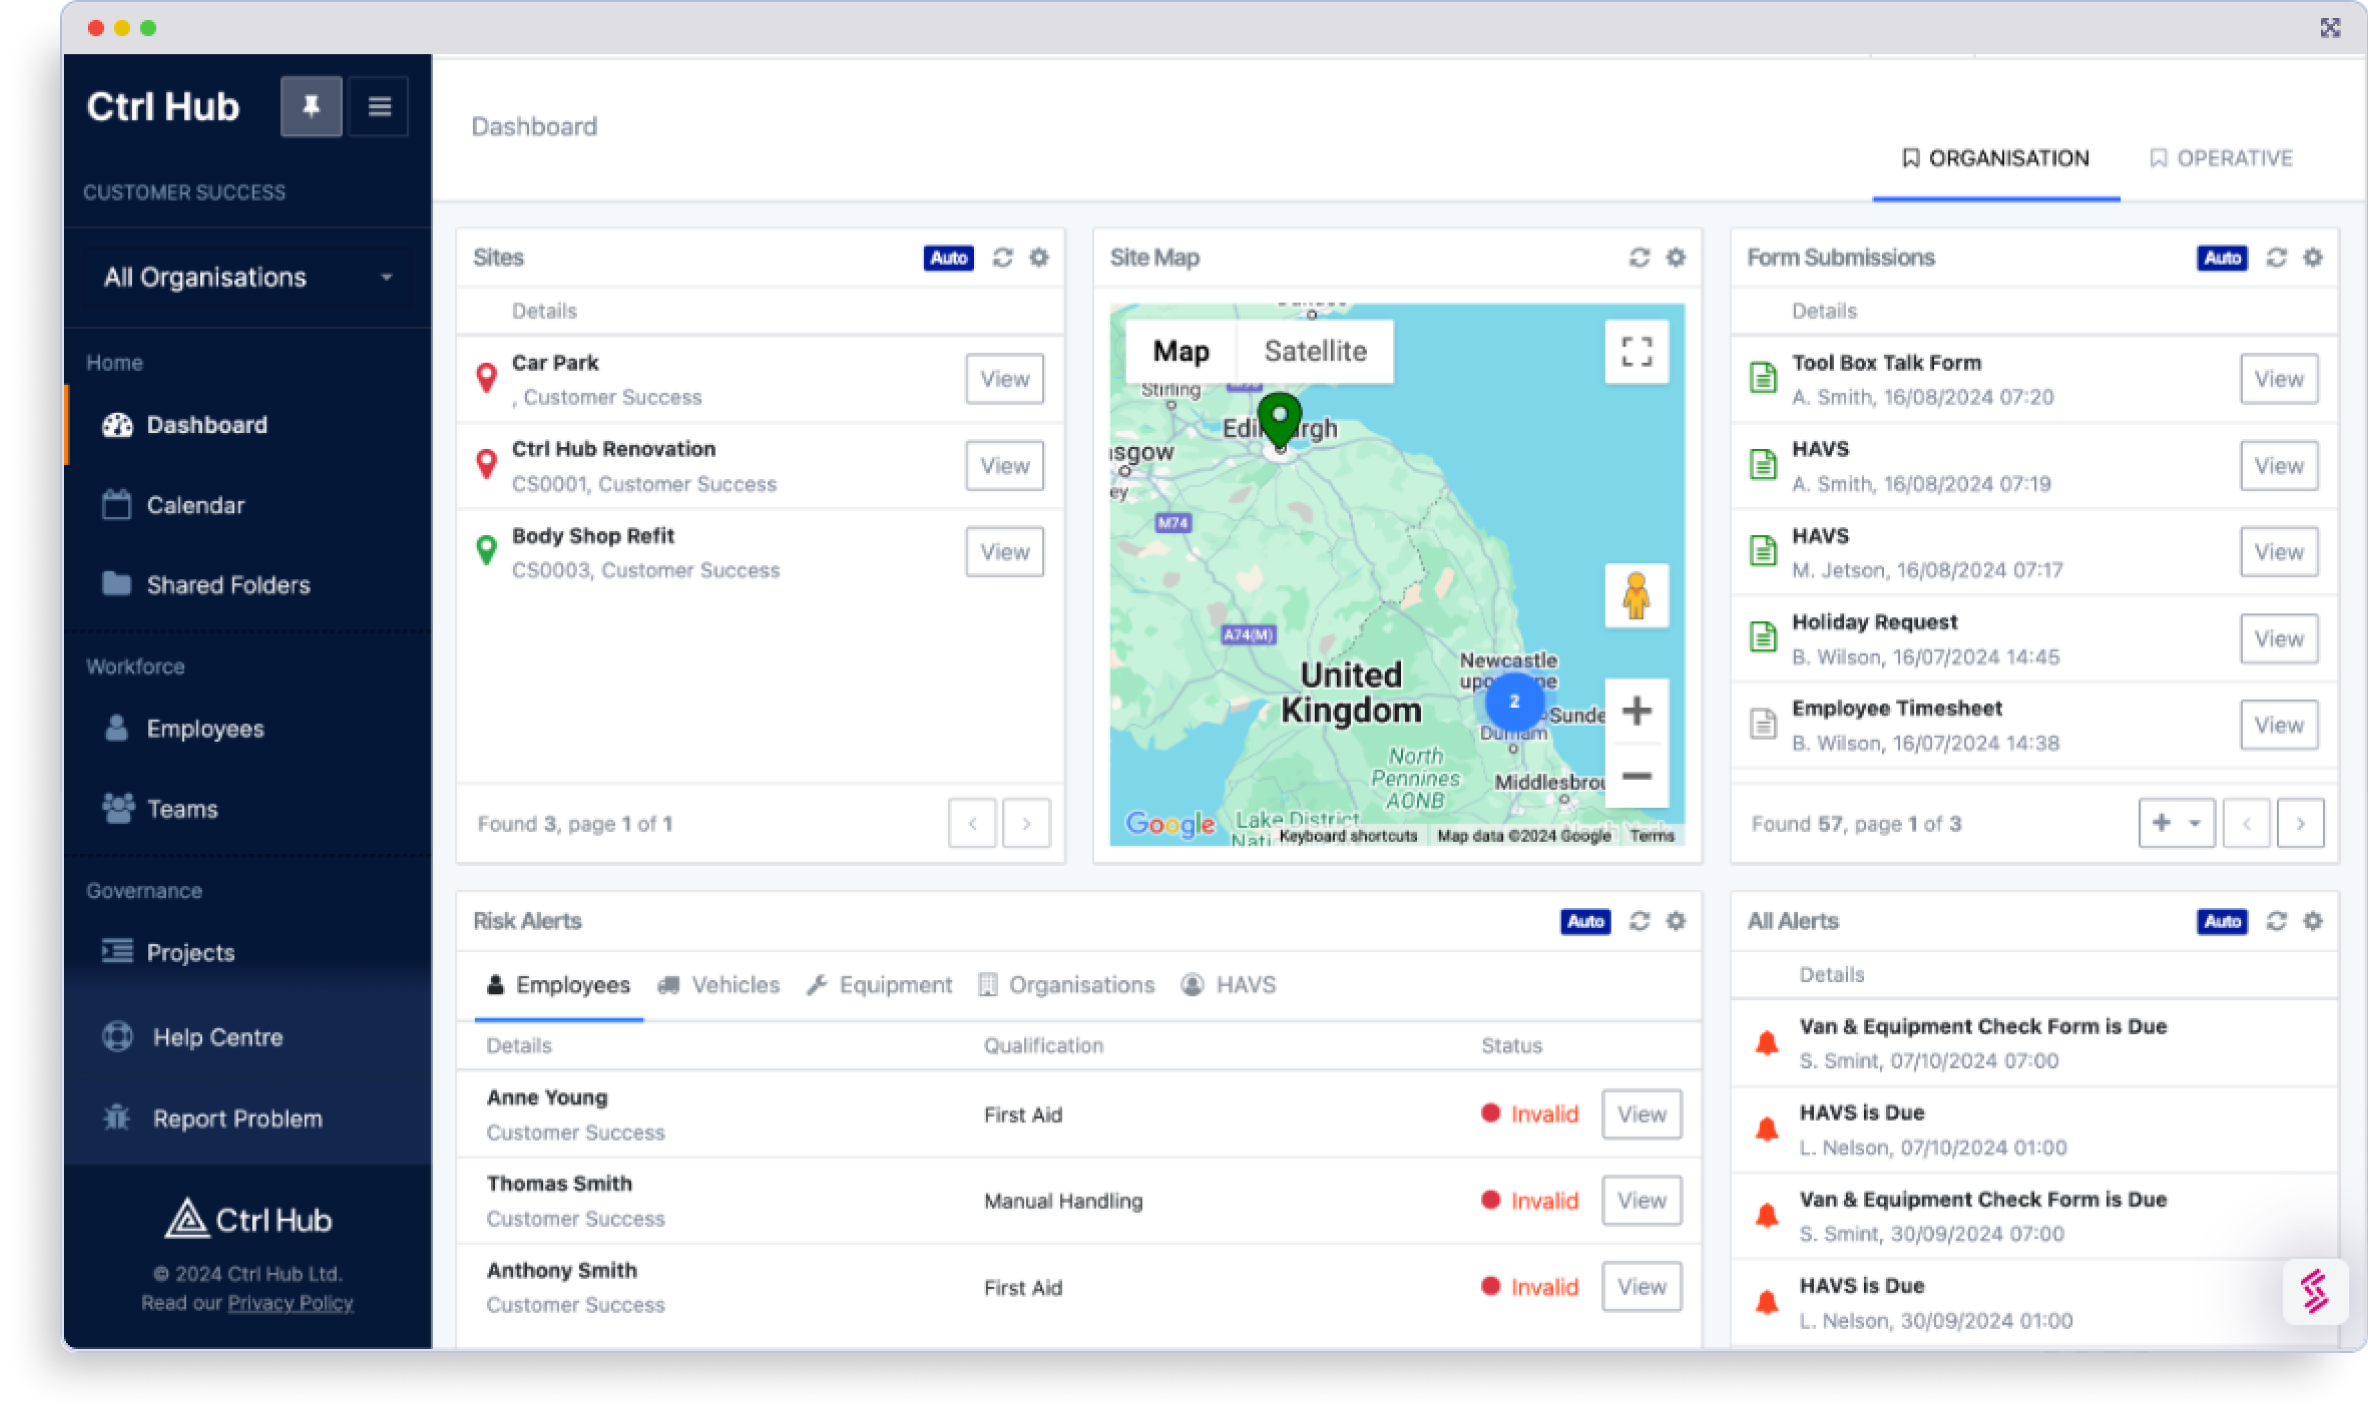2368x1414 pixels.
Task: Open Risk Alerts settings gear
Action: (x=1675, y=922)
